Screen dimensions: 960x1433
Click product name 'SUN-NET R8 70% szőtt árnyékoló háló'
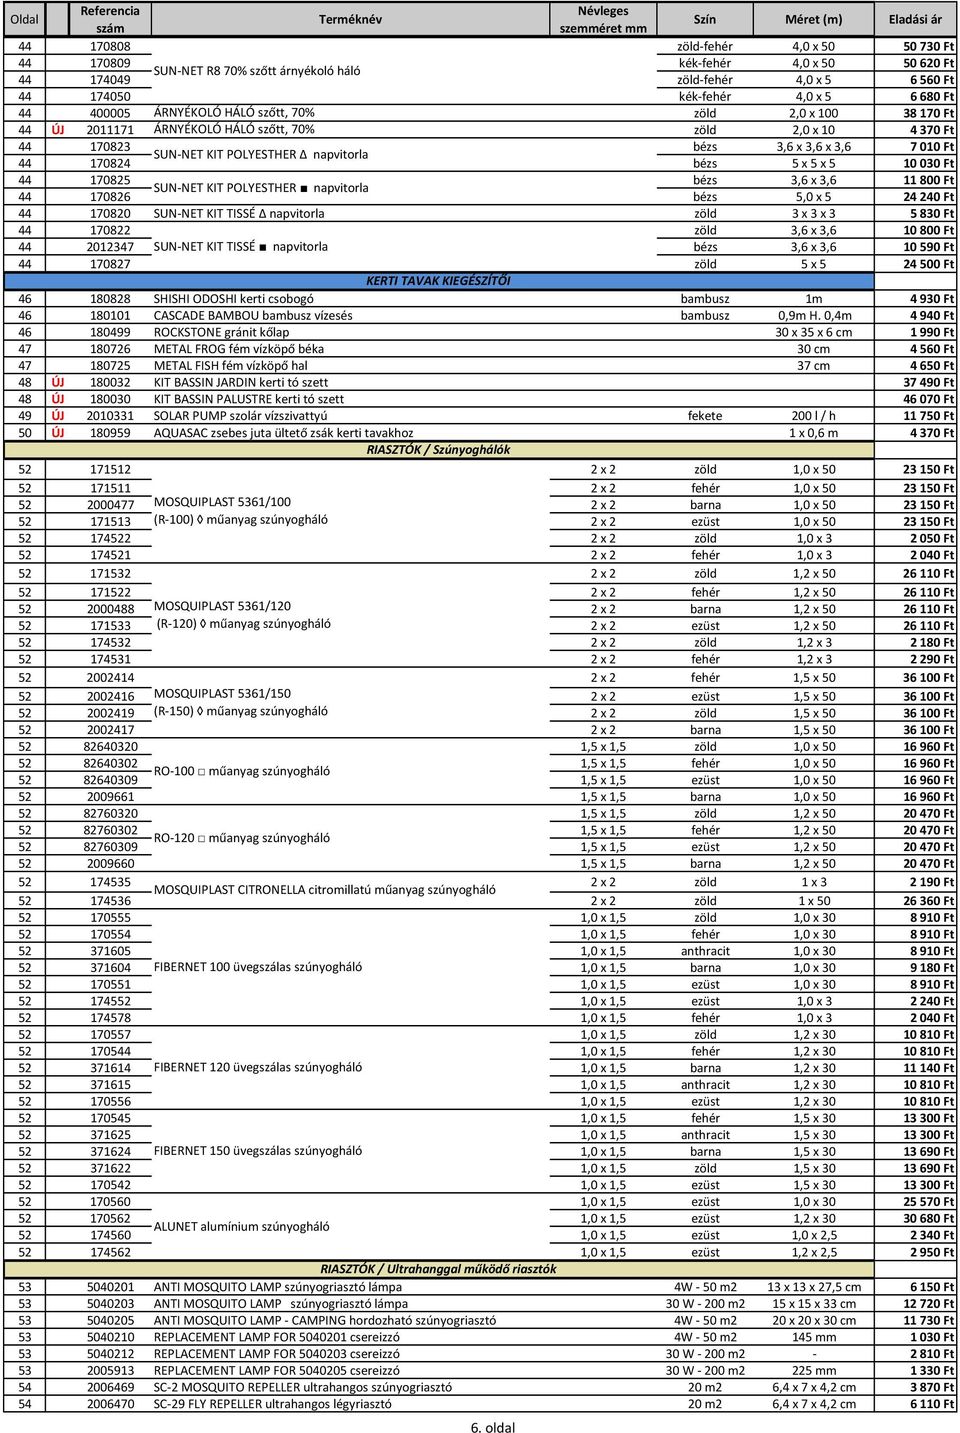(x=257, y=71)
